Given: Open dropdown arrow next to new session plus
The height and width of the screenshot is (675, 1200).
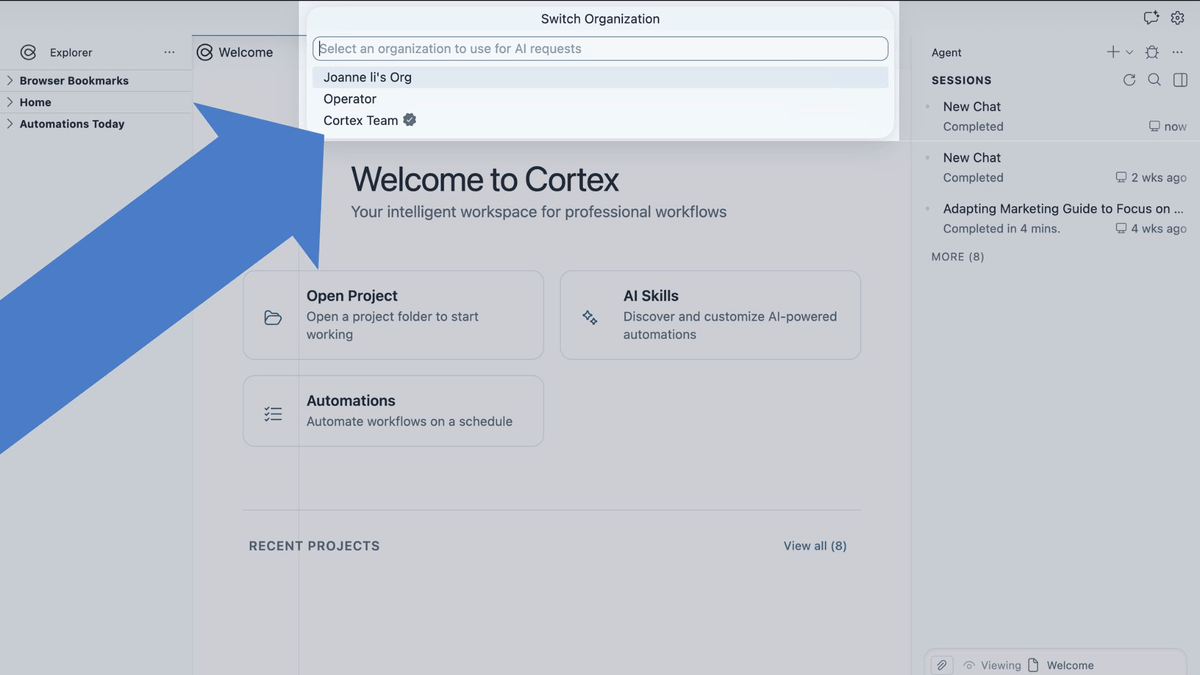Looking at the screenshot, I should (1130, 53).
